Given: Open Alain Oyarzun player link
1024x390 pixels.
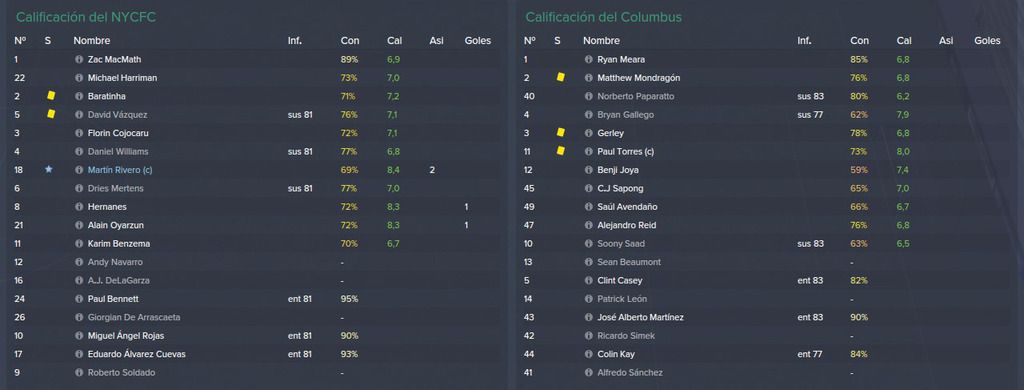Looking at the screenshot, I should (115, 225).
